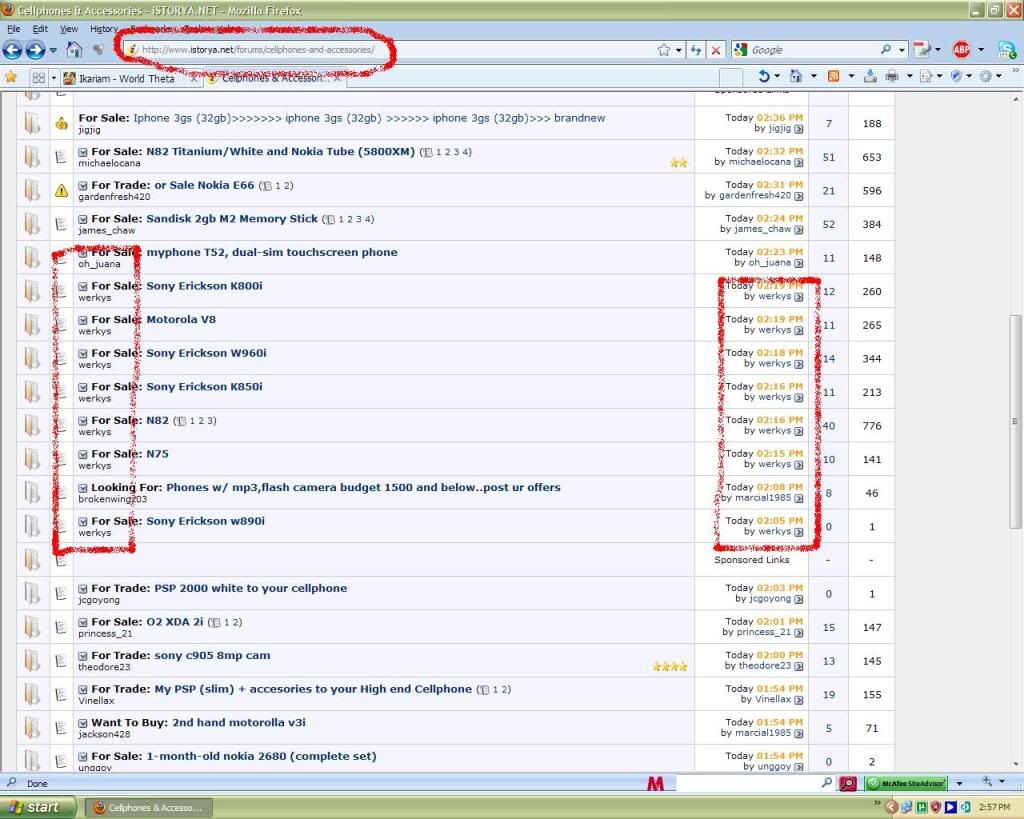Image resolution: width=1024 pixels, height=819 pixels.
Task: Click magnifier icon beside Done in status bar
Action: click(11, 782)
